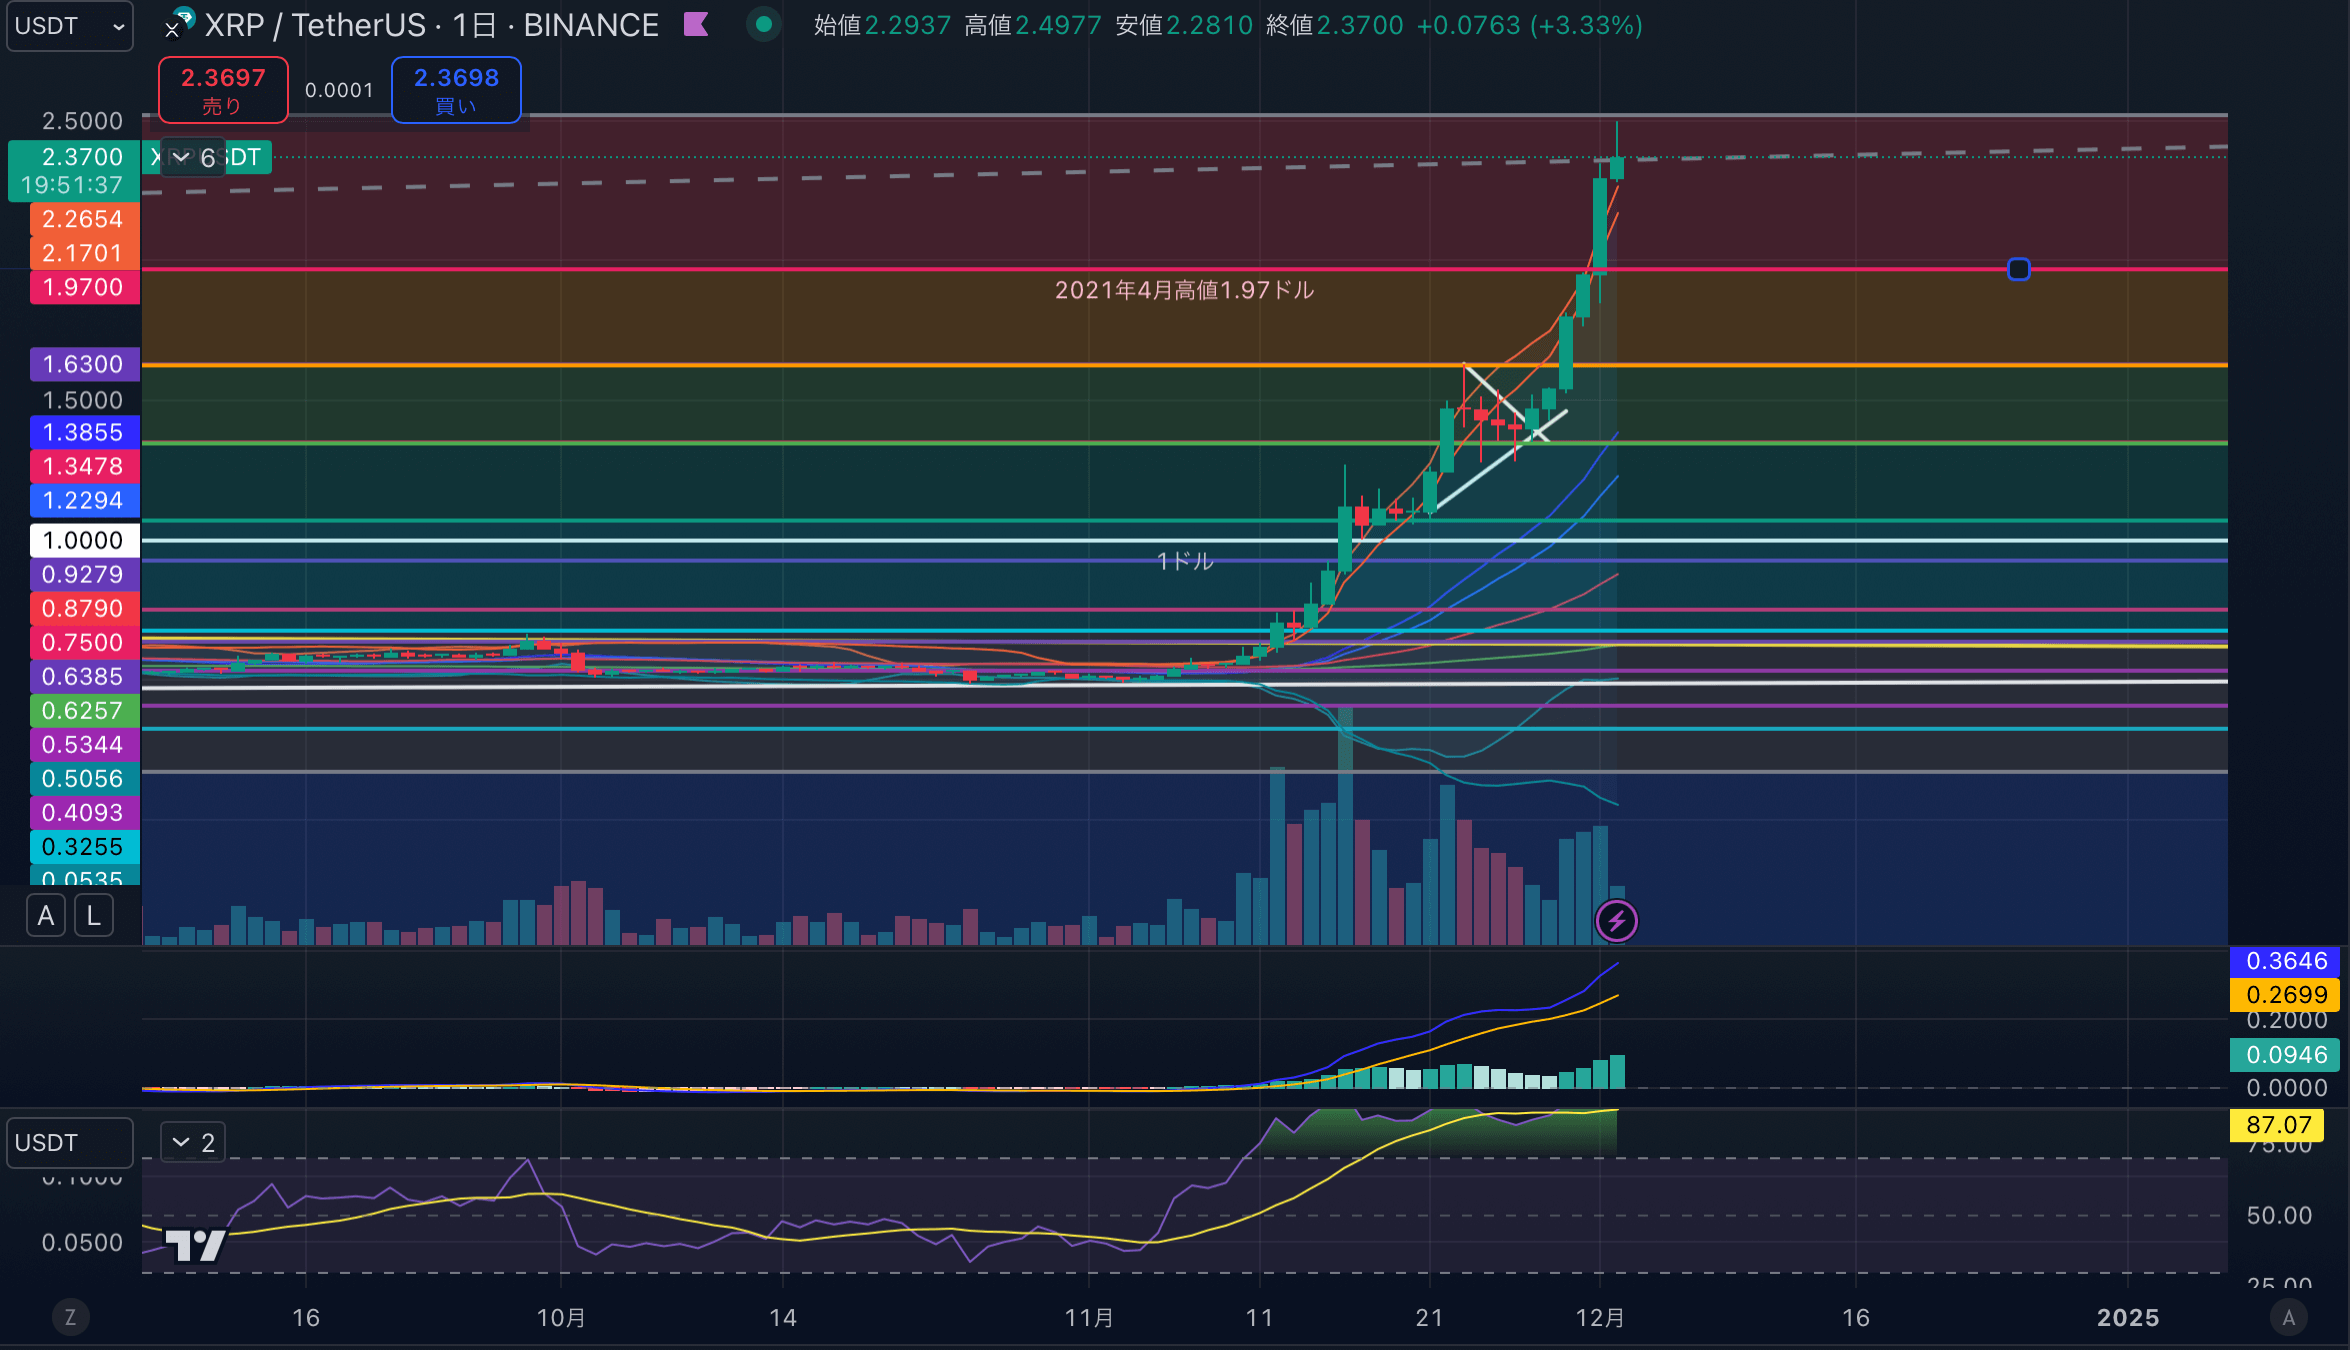Image resolution: width=2350 pixels, height=1350 pixels.
Task: Click the purple lightning bolt event icon
Action: [x=1617, y=921]
